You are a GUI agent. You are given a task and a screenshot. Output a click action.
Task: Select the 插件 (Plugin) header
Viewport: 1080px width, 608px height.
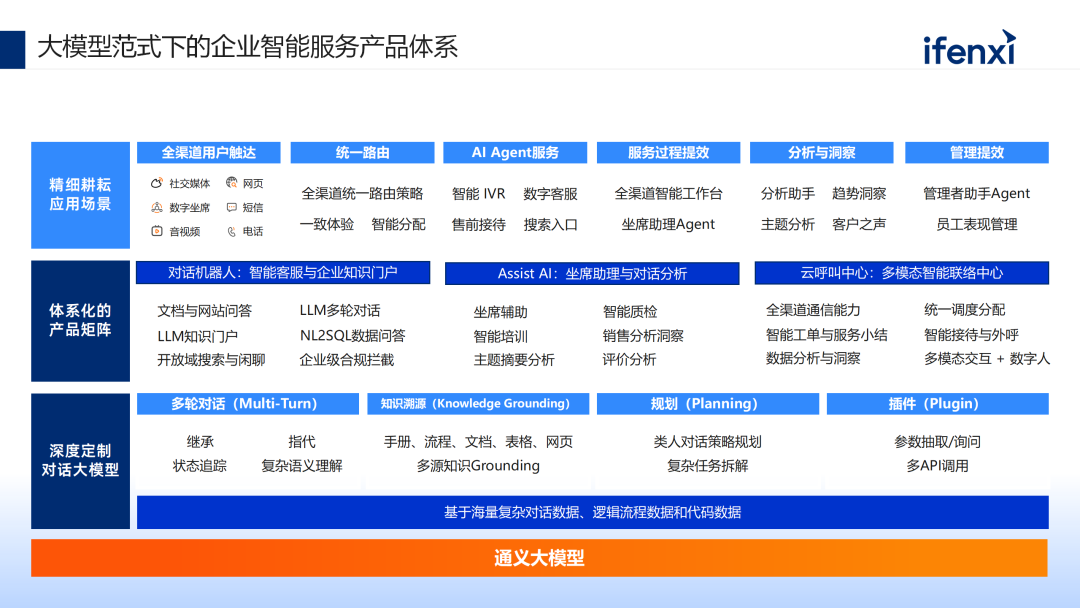pyautogui.click(x=937, y=404)
